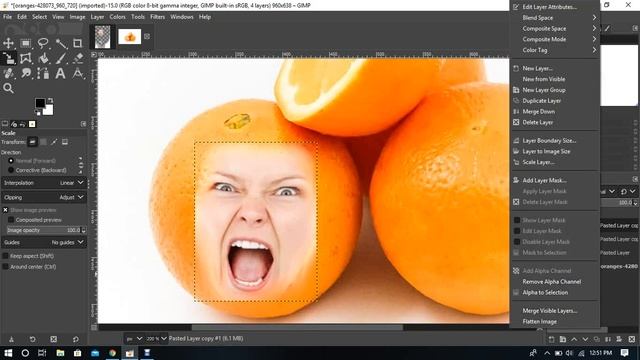640x360 pixels.
Task: Delete tool preset icon at panel bottom
Action: [x=54, y=339]
